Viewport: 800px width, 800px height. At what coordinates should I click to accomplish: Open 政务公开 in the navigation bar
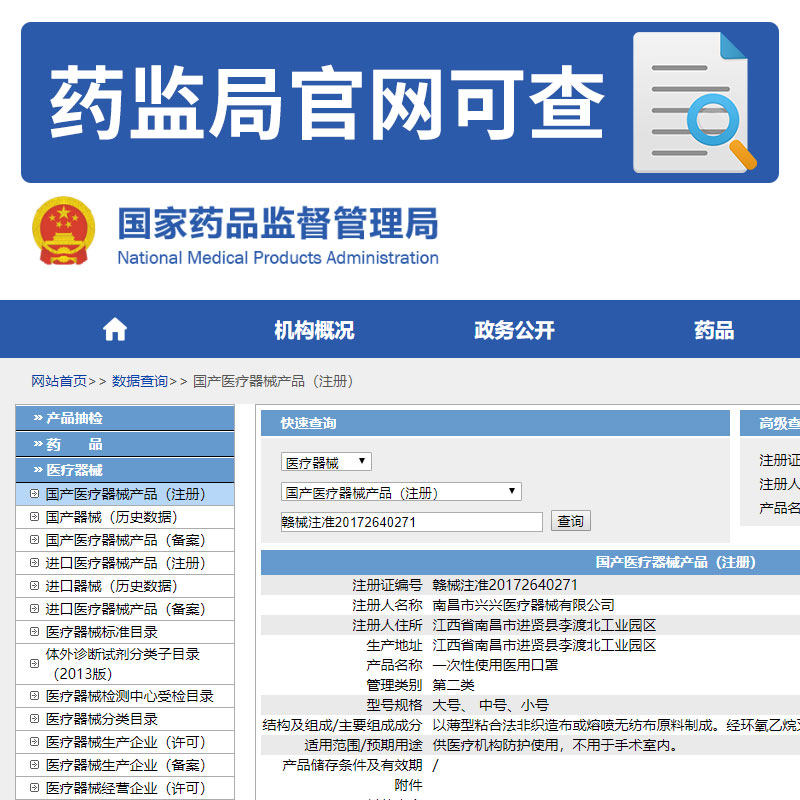[514, 330]
